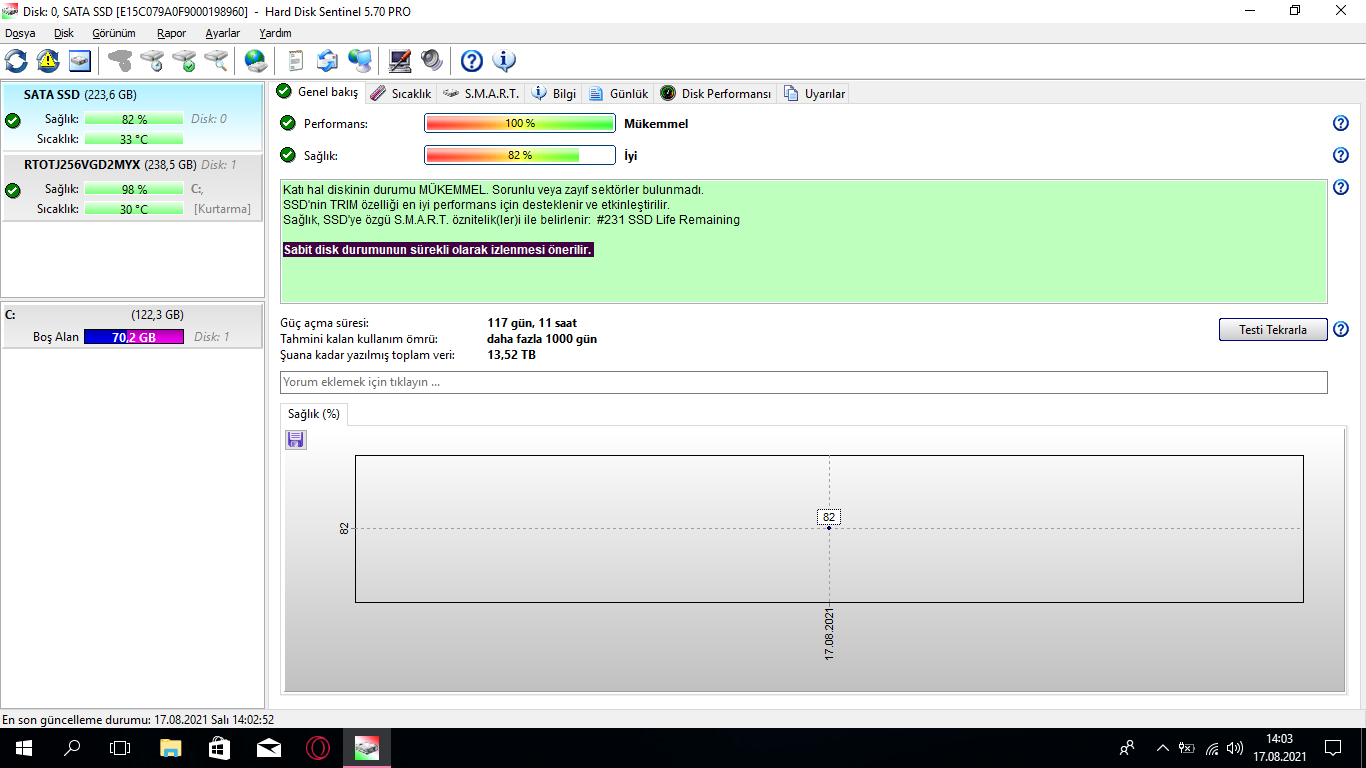Click the globe and monitor toolbar icon
This screenshot has height=768, width=1366.
point(360,61)
